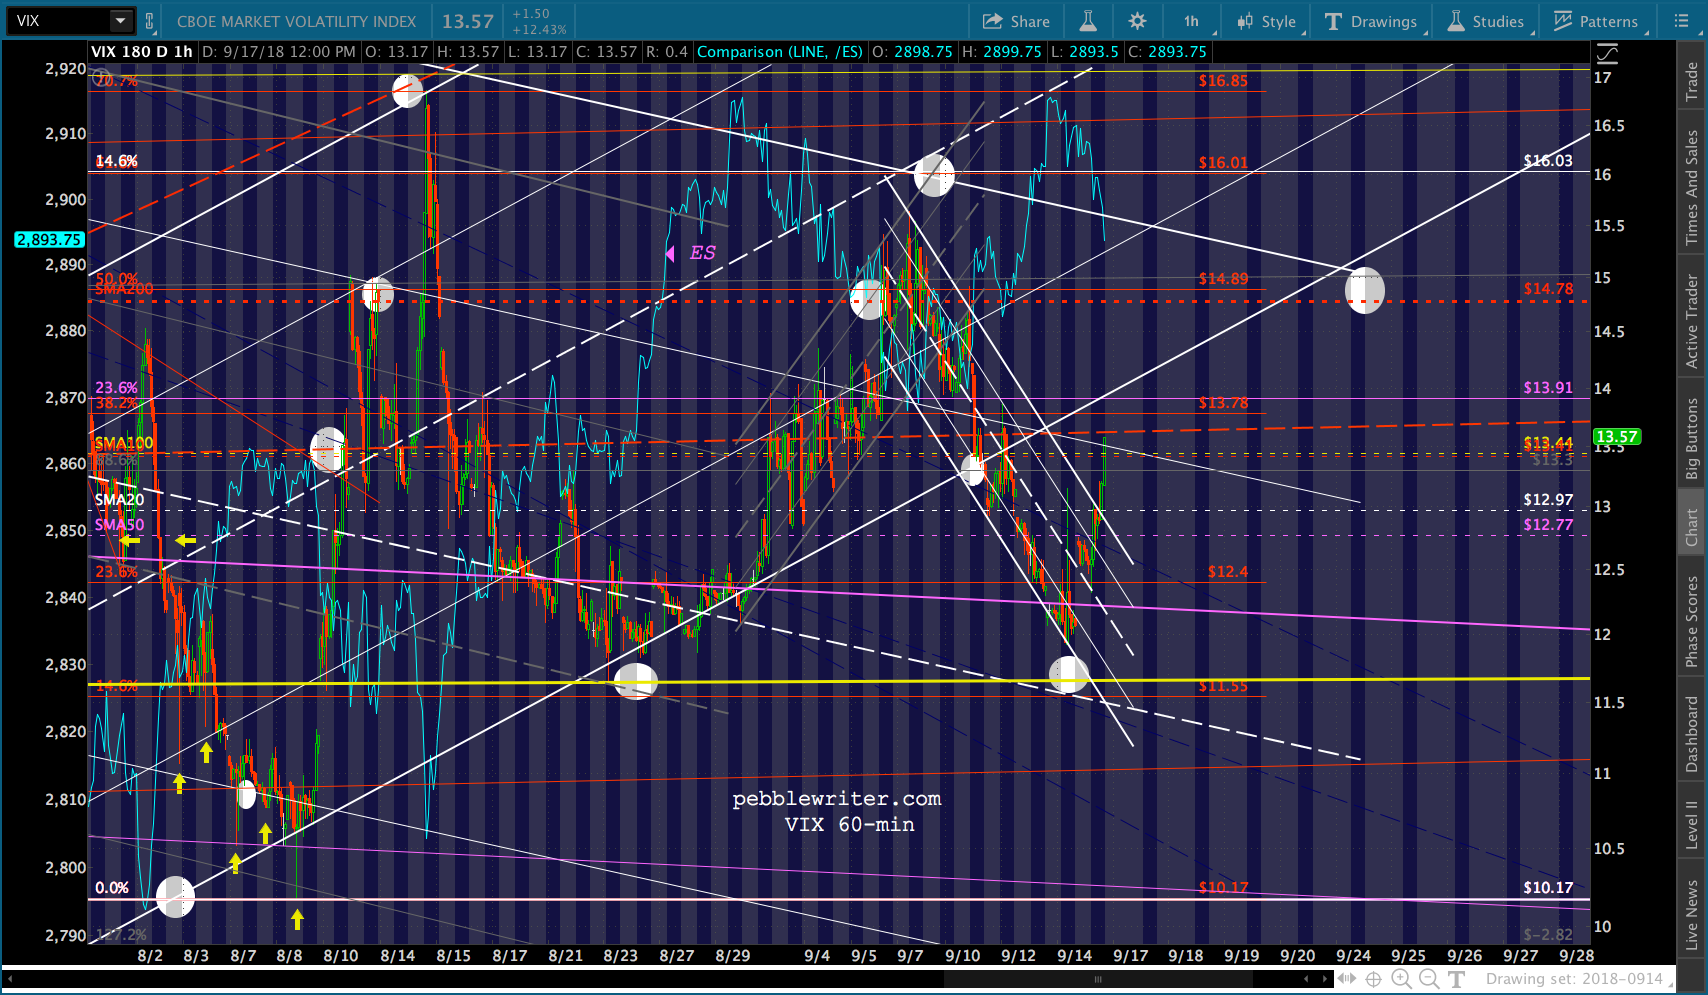This screenshot has height=995, width=1708.
Task: Click the horizontal expand arrows icon
Action: pyautogui.click(x=1347, y=979)
